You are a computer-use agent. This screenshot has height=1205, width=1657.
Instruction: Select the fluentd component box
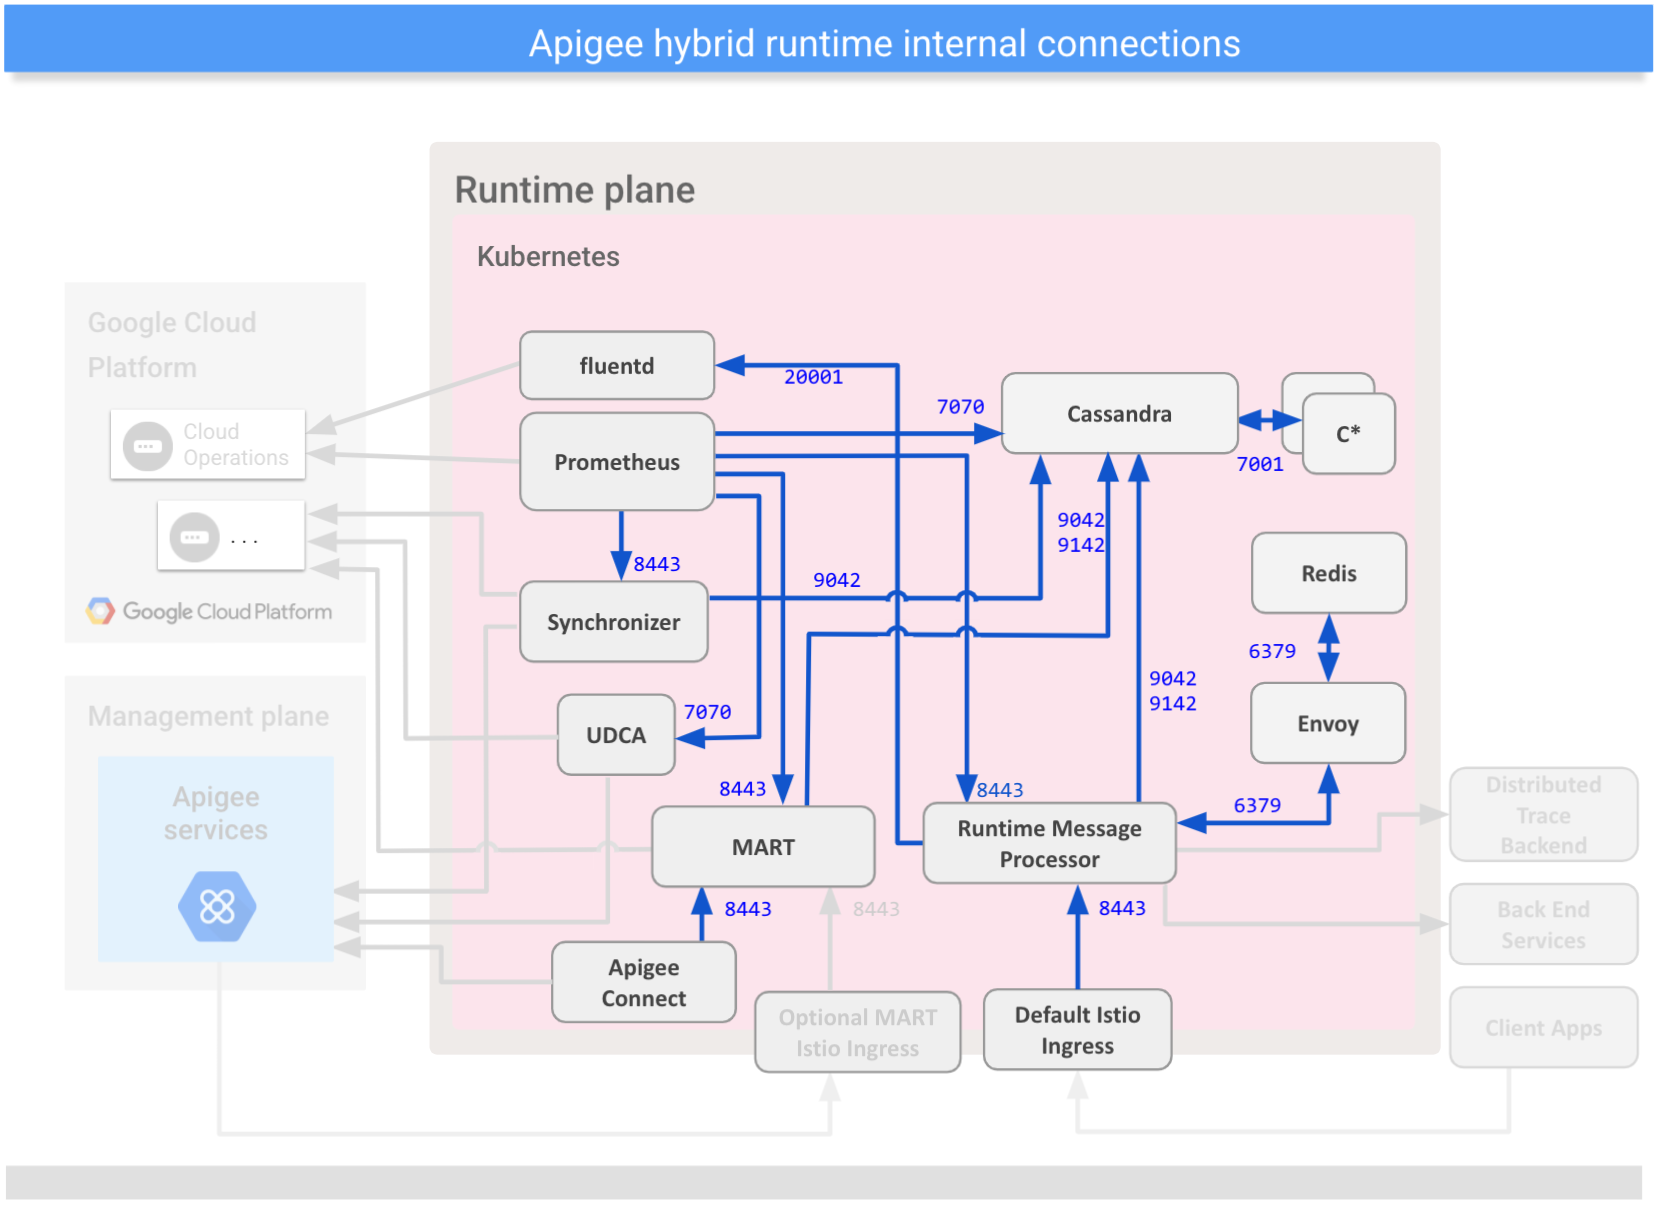coord(616,365)
